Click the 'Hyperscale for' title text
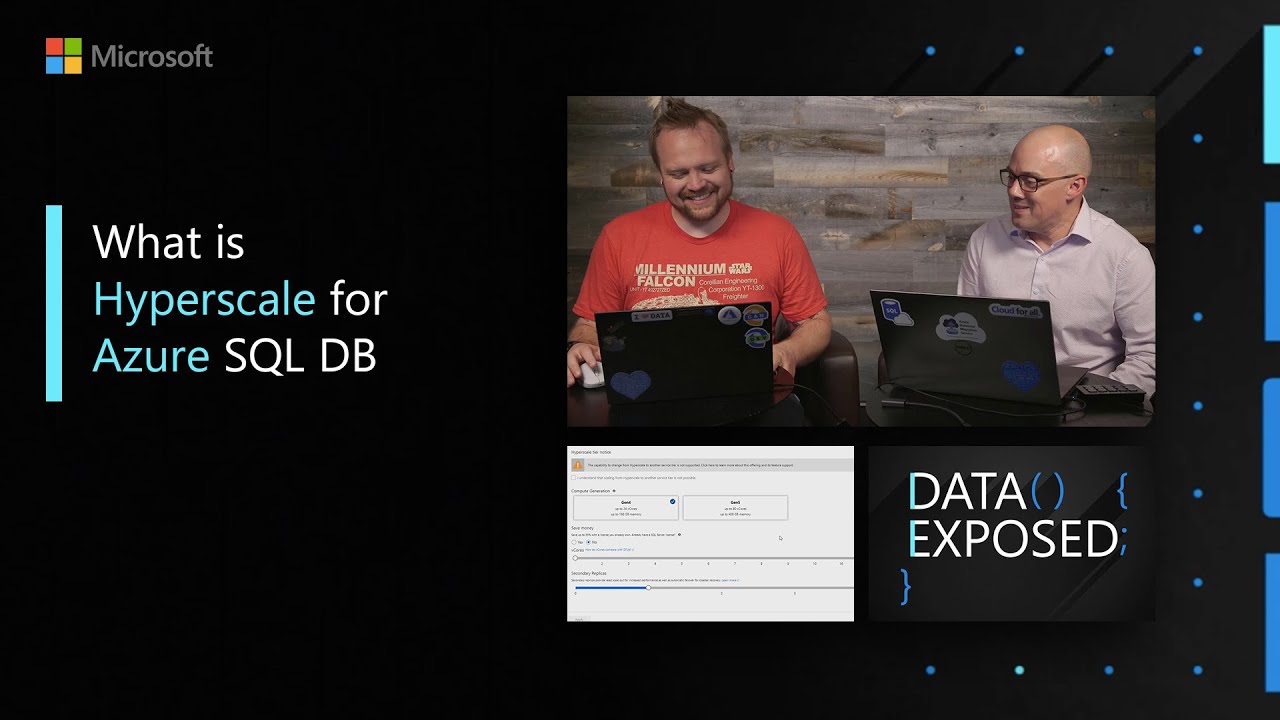Image resolution: width=1280 pixels, height=720 pixels. (x=240, y=299)
